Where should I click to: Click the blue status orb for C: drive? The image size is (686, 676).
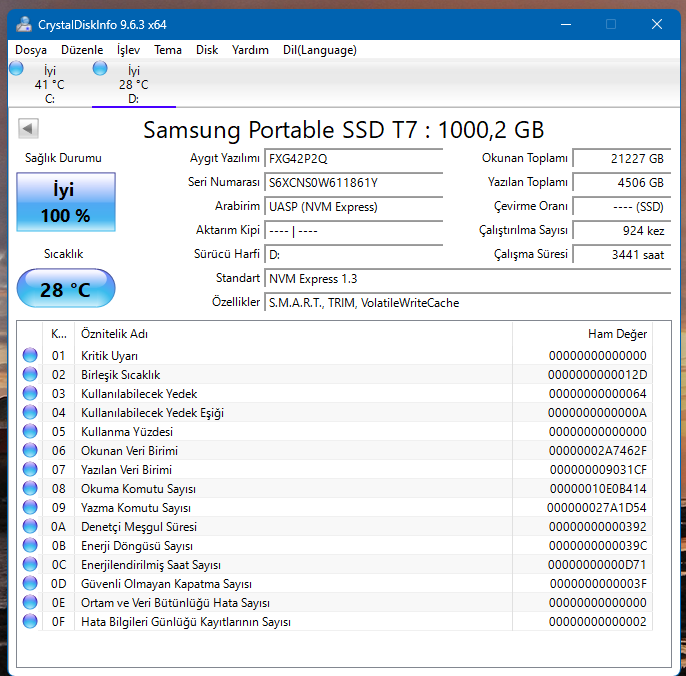click(x=16, y=68)
